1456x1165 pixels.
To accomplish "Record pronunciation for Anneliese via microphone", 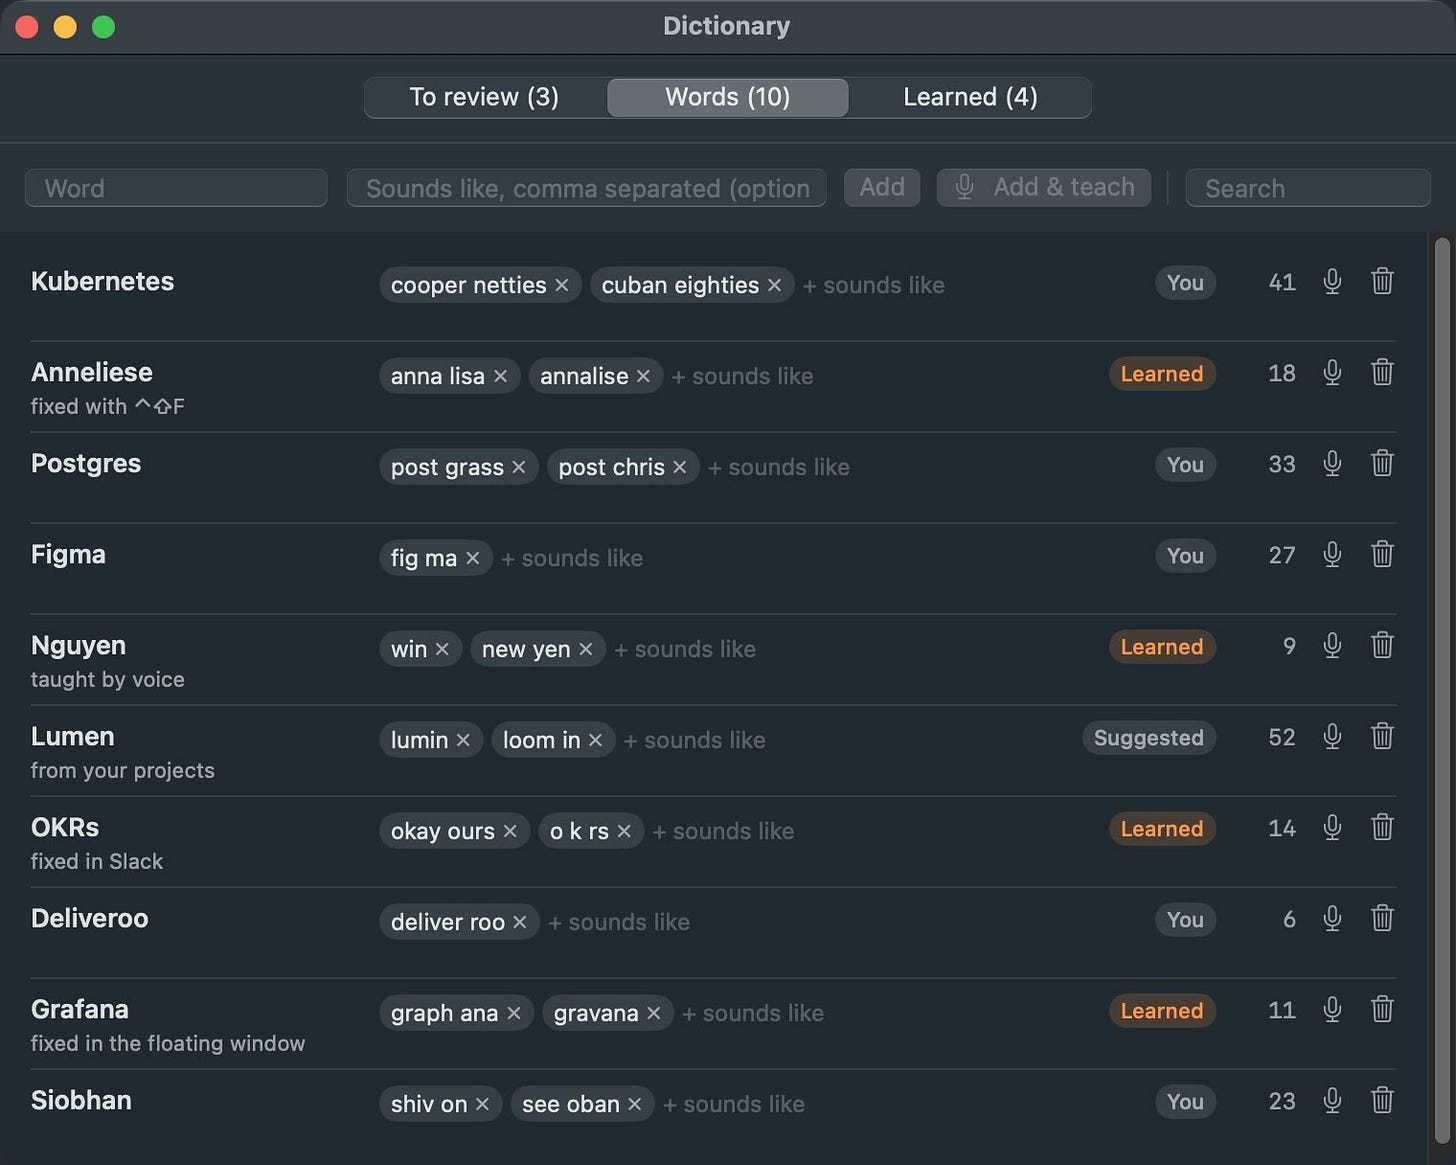I will coord(1332,373).
